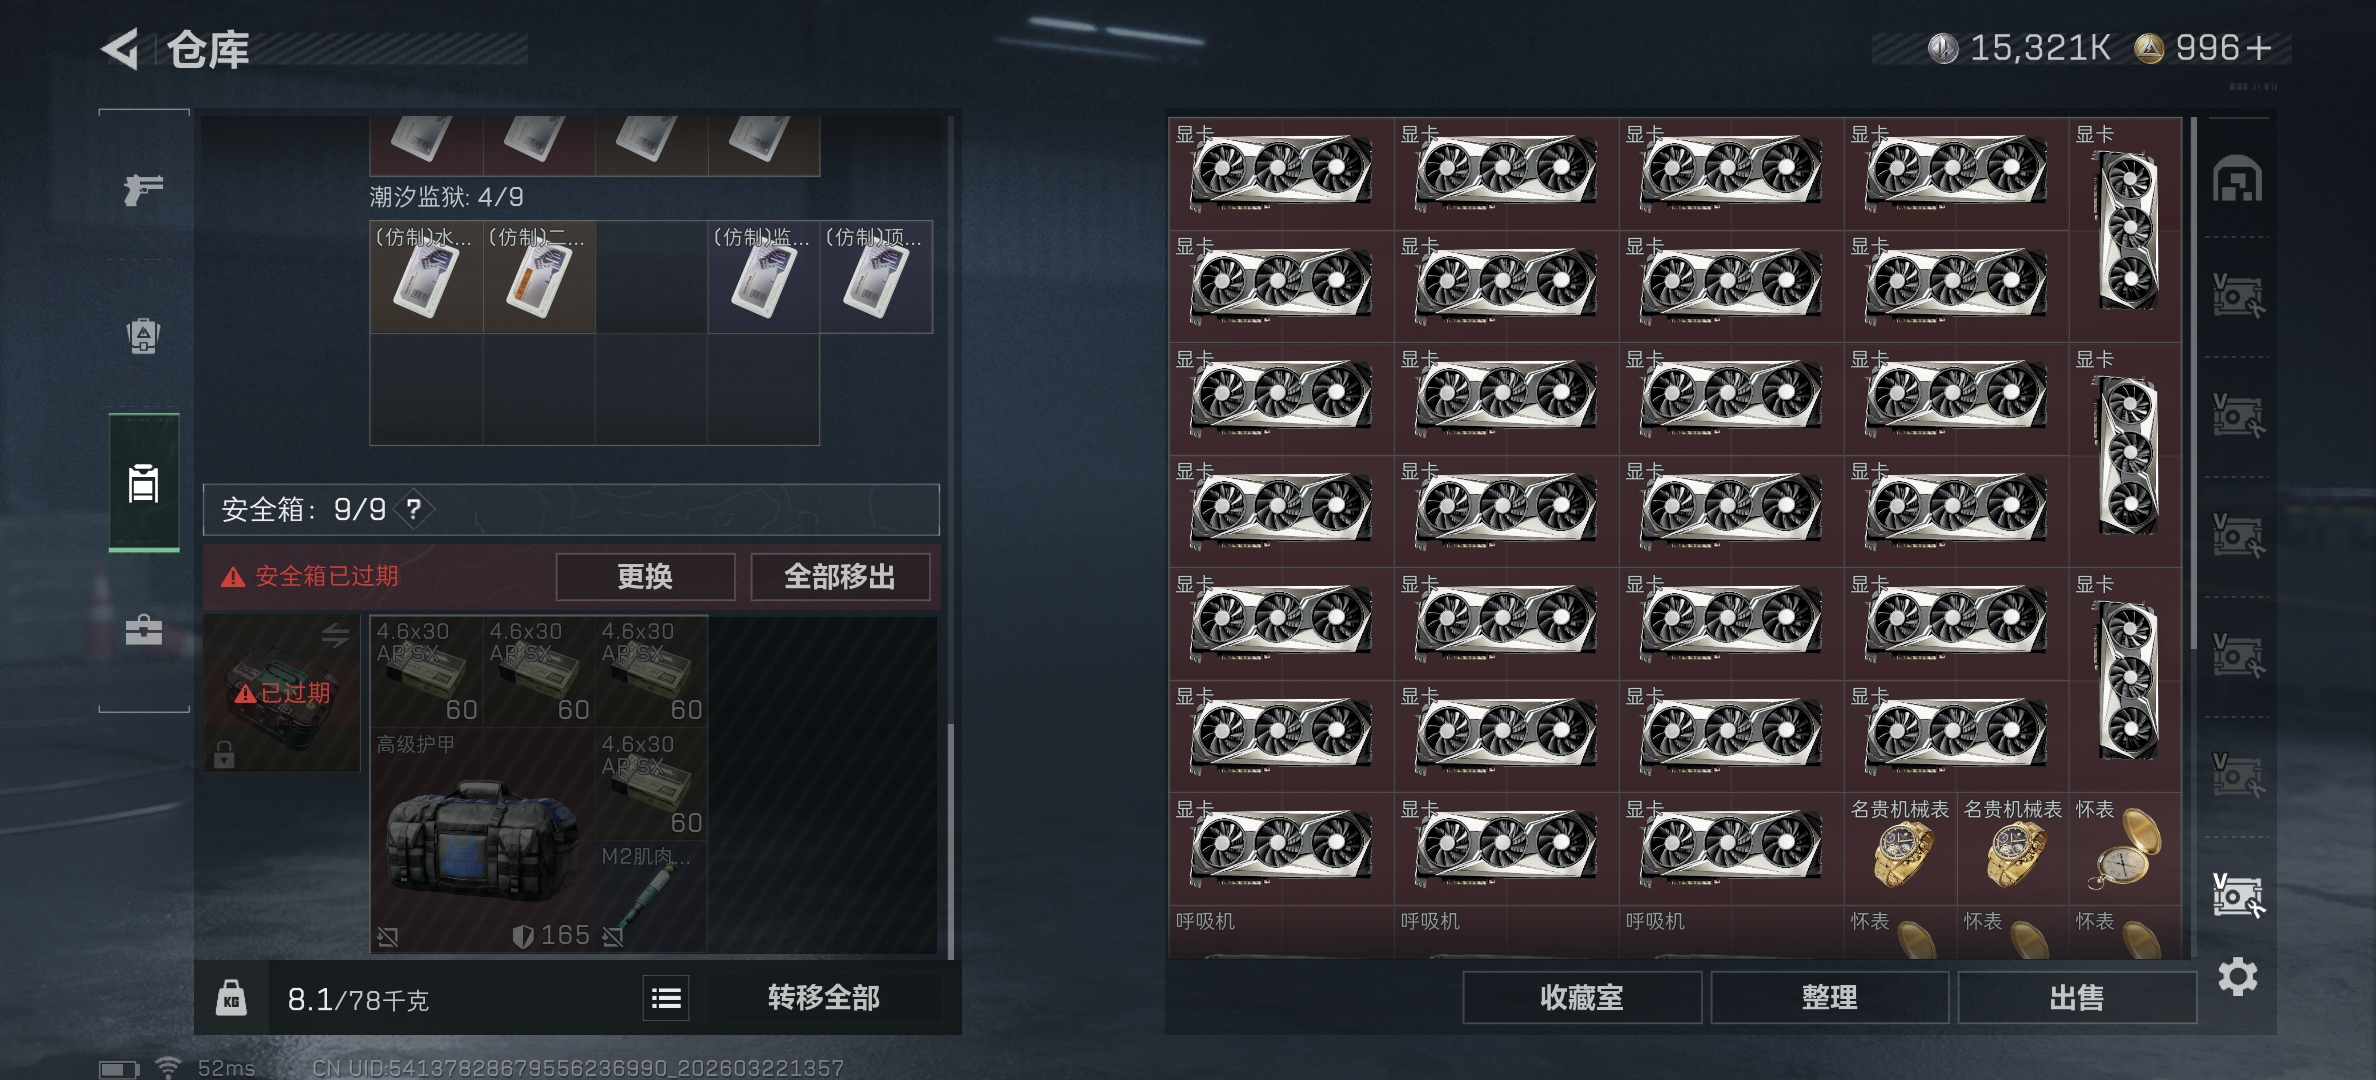The image size is (2376, 1080).
Task: Open the 收藏室 collection room
Action: click(1582, 998)
